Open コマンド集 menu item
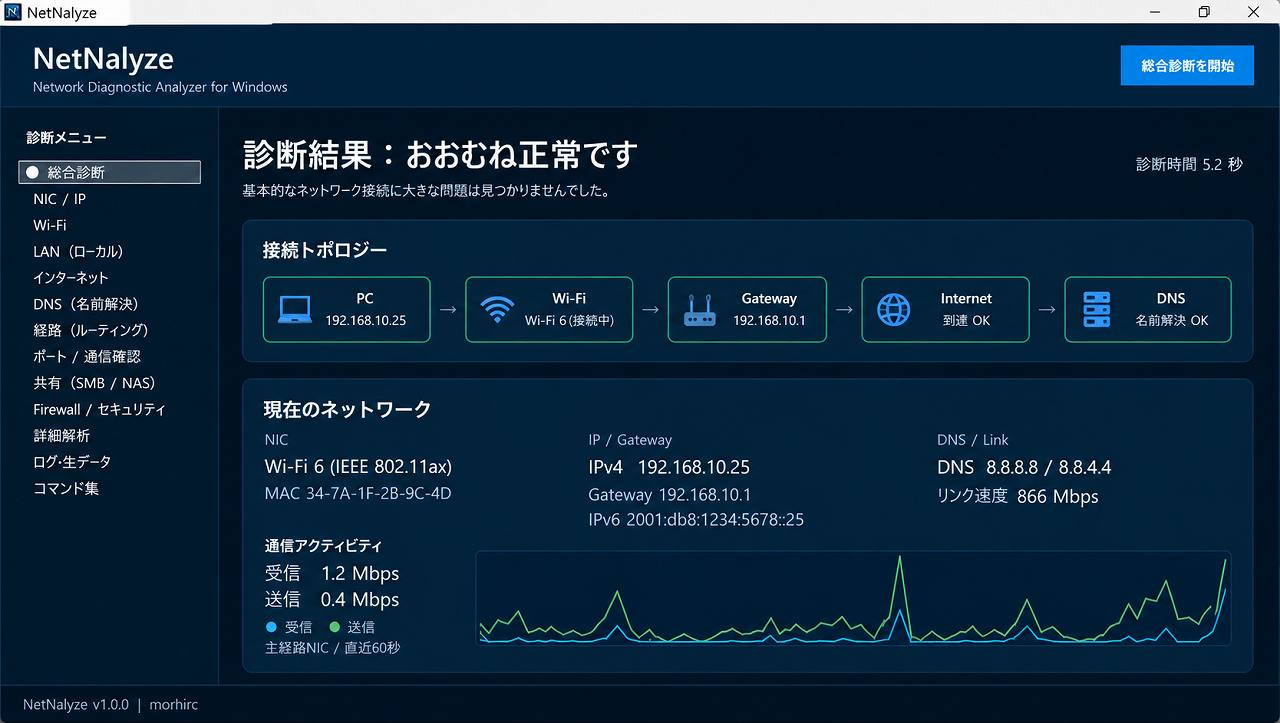The width and height of the screenshot is (1280, 723). [66, 488]
